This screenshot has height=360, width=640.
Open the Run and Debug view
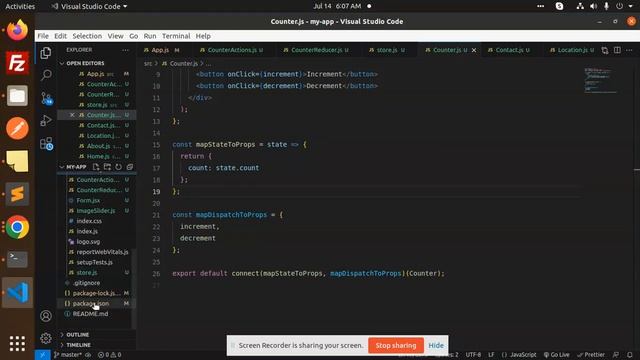pyautogui.click(x=46, y=120)
